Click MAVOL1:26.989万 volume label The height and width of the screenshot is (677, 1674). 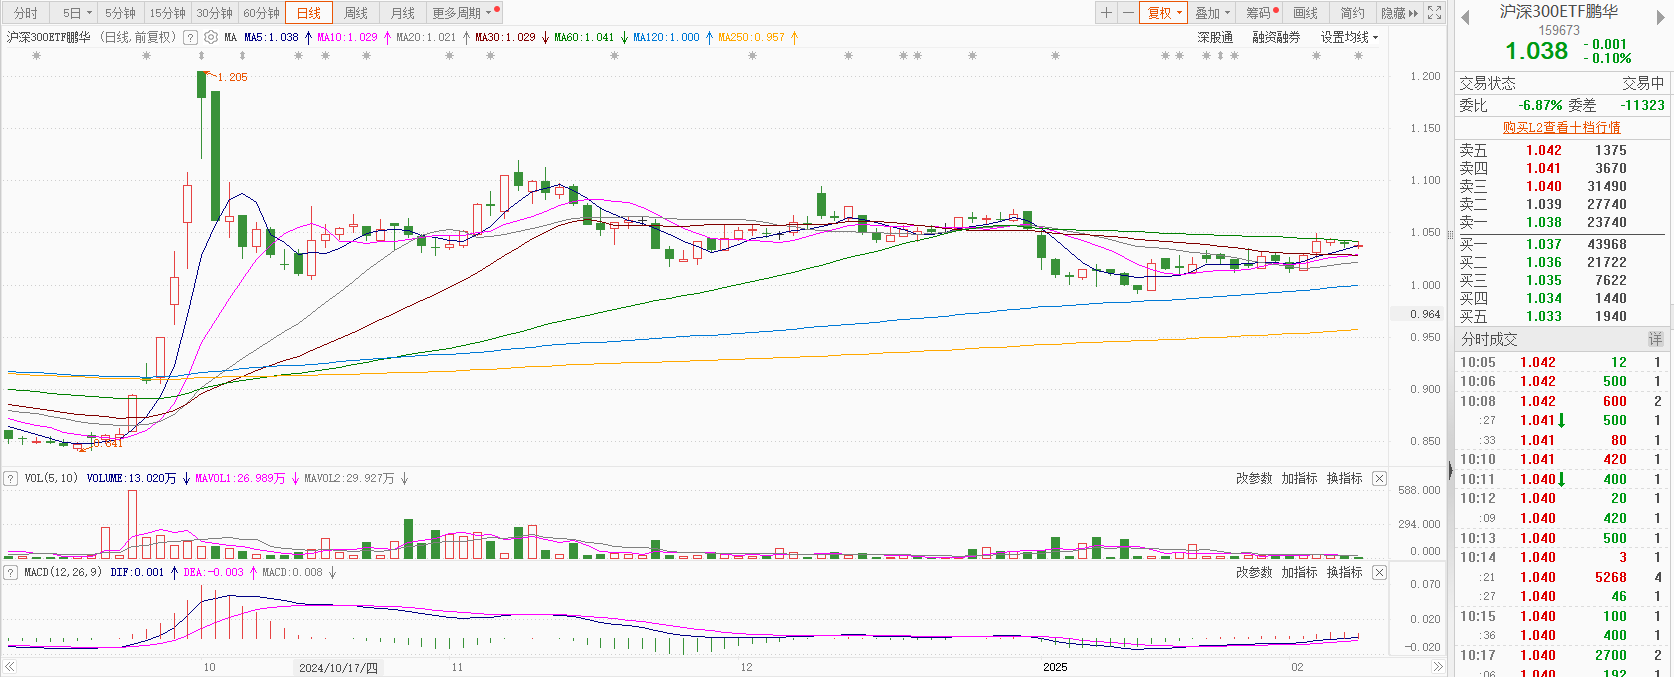tap(239, 478)
